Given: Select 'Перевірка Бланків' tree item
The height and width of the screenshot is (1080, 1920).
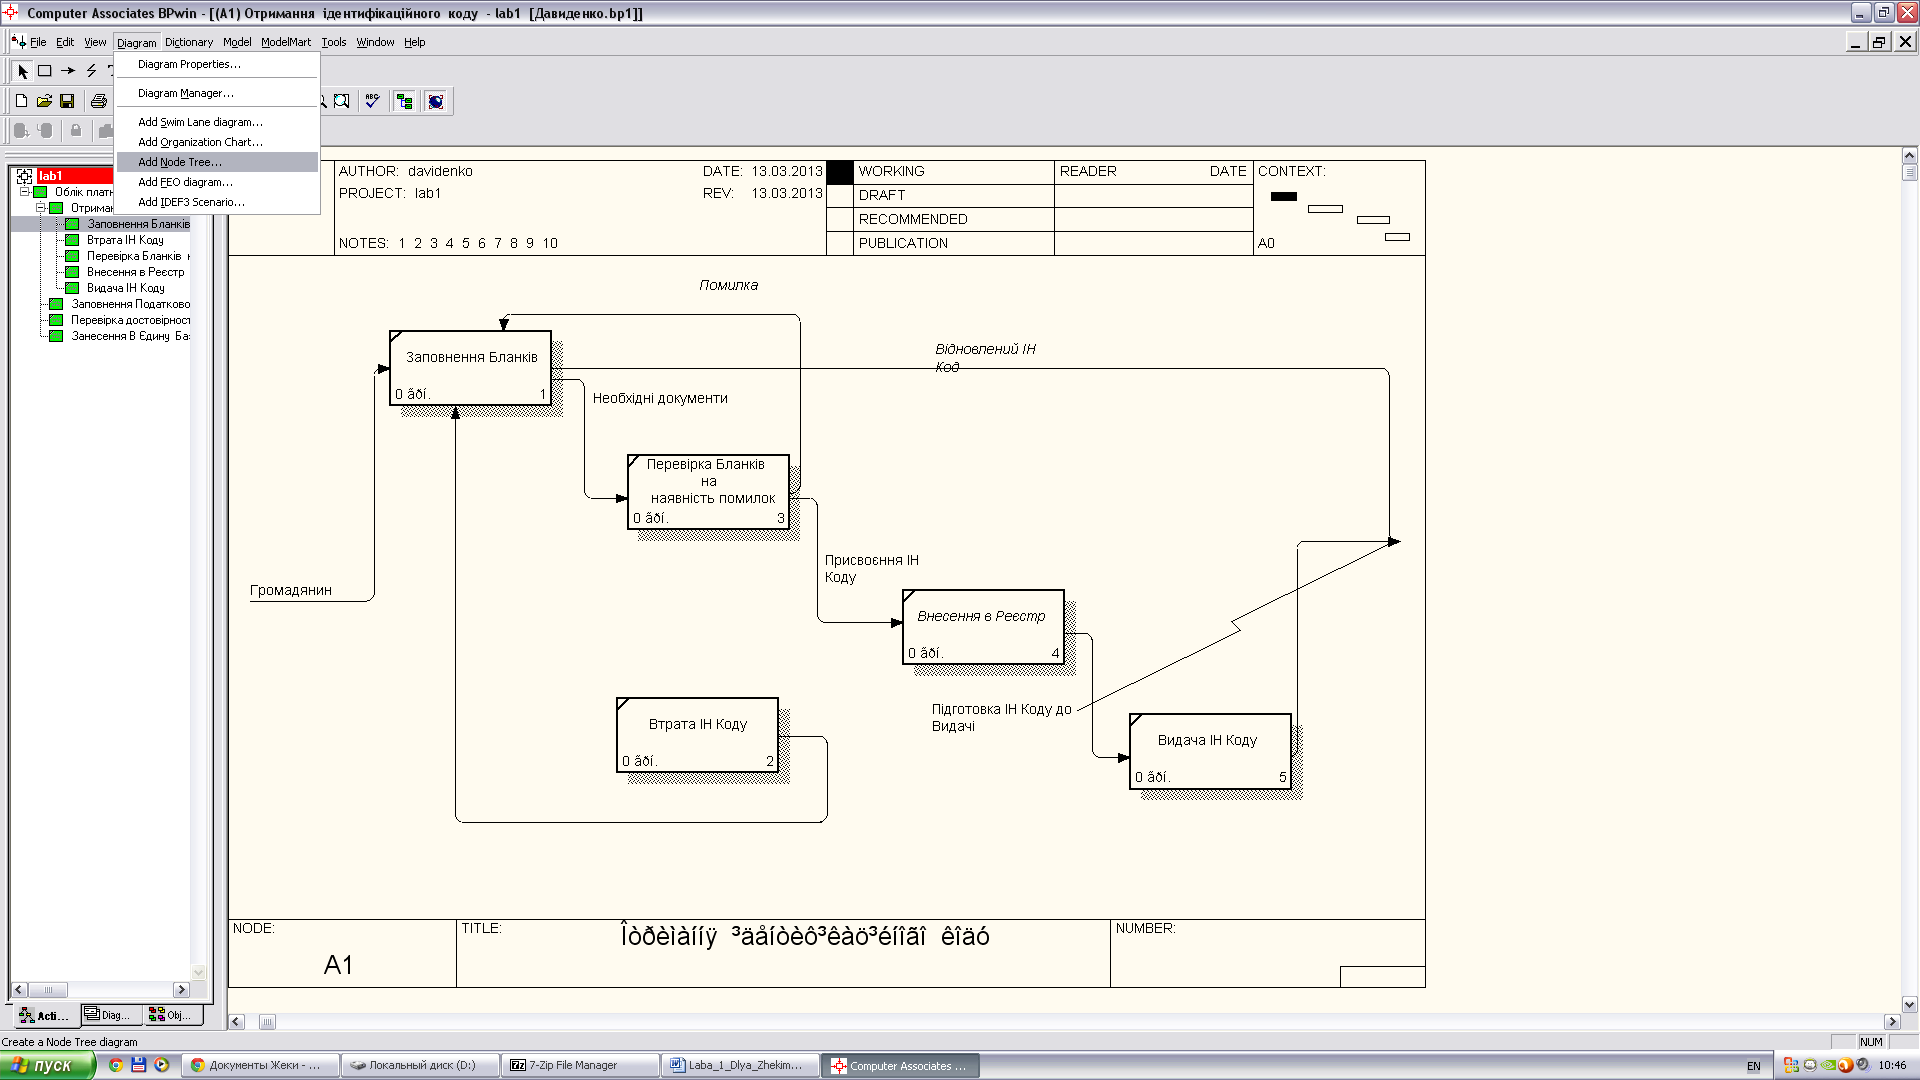Looking at the screenshot, I should [x=137, y=256].
